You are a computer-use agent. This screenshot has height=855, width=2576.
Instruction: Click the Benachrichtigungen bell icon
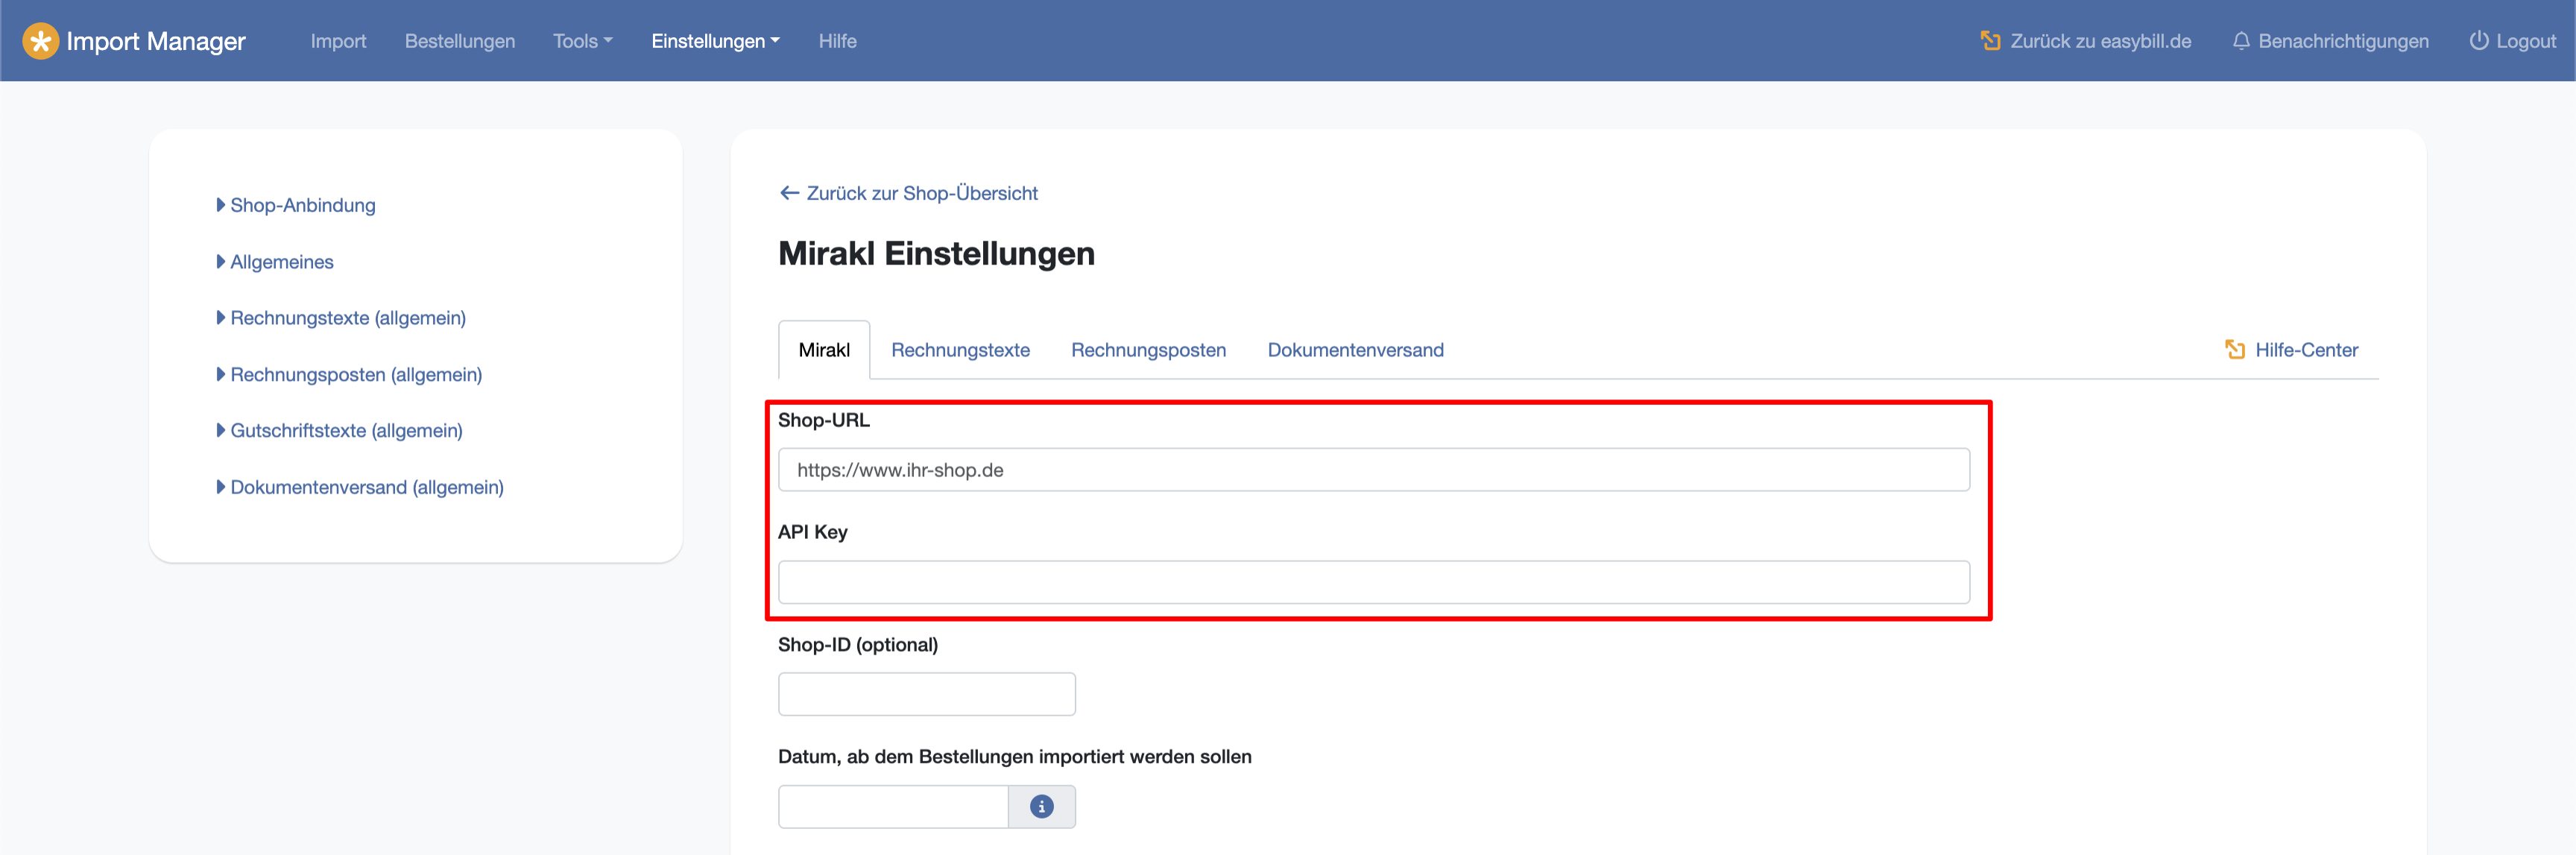point(2241,41)
